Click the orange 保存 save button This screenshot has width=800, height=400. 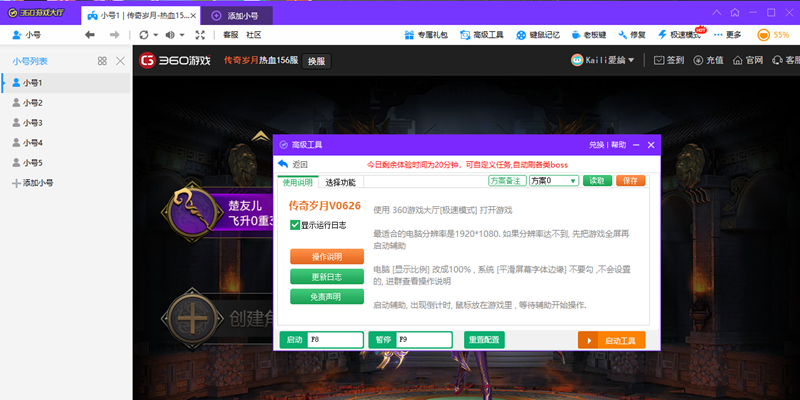point(631,181)
